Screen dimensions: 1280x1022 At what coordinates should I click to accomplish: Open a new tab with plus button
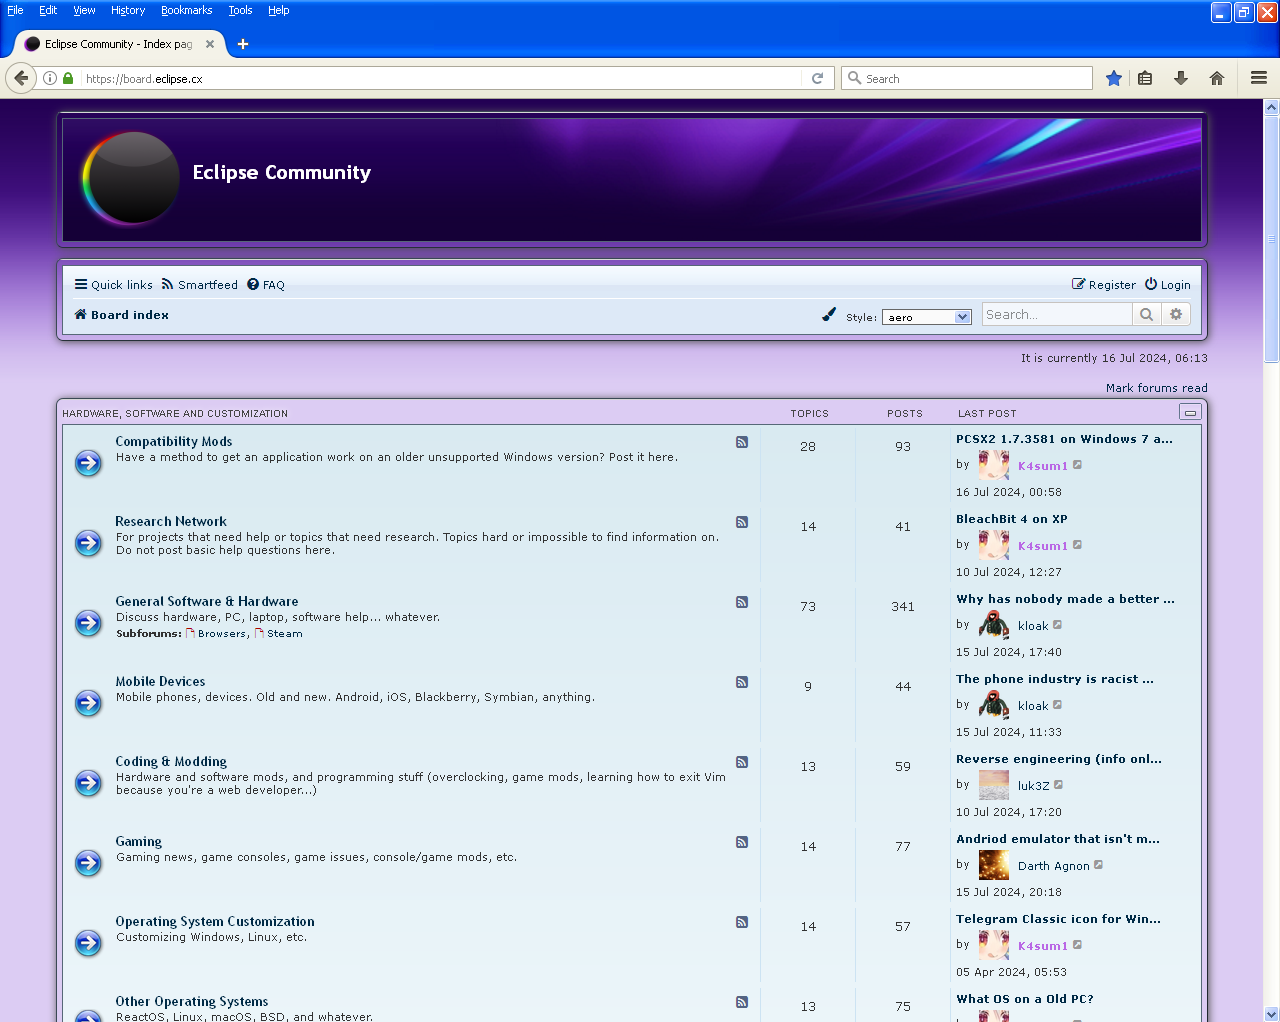tap(243, 44)
